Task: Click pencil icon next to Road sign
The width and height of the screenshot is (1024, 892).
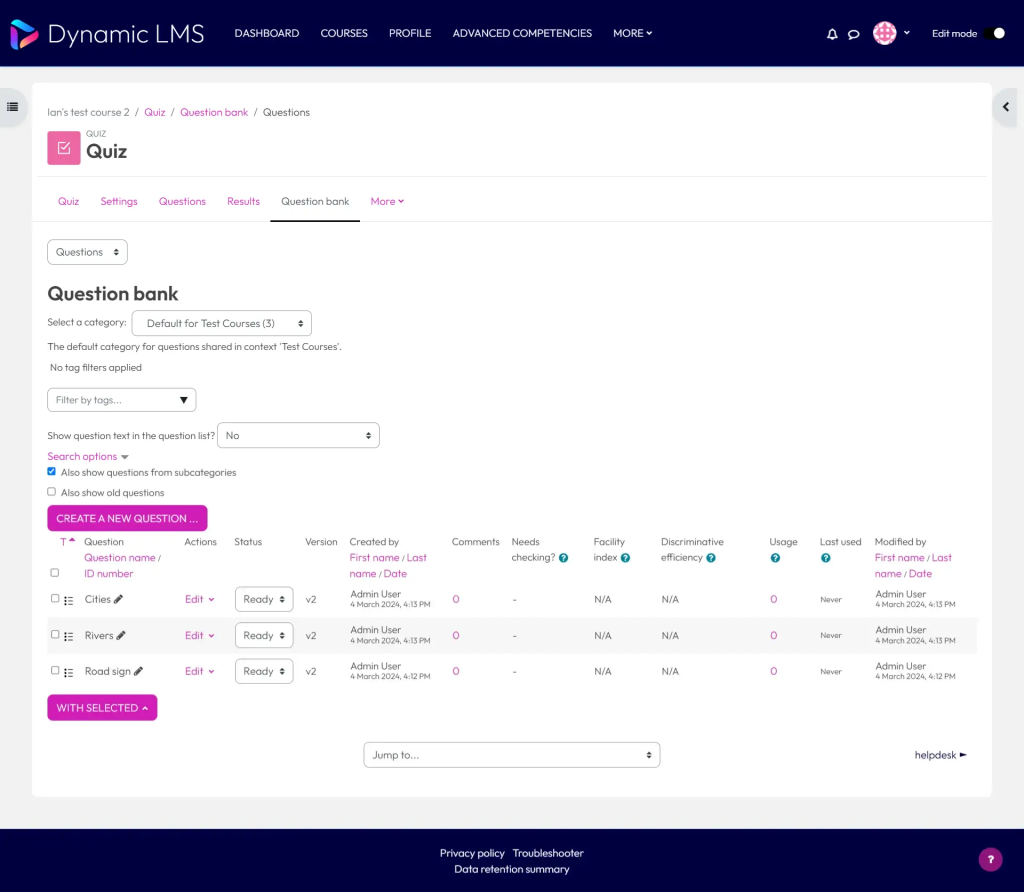Action: click(138, 671)
